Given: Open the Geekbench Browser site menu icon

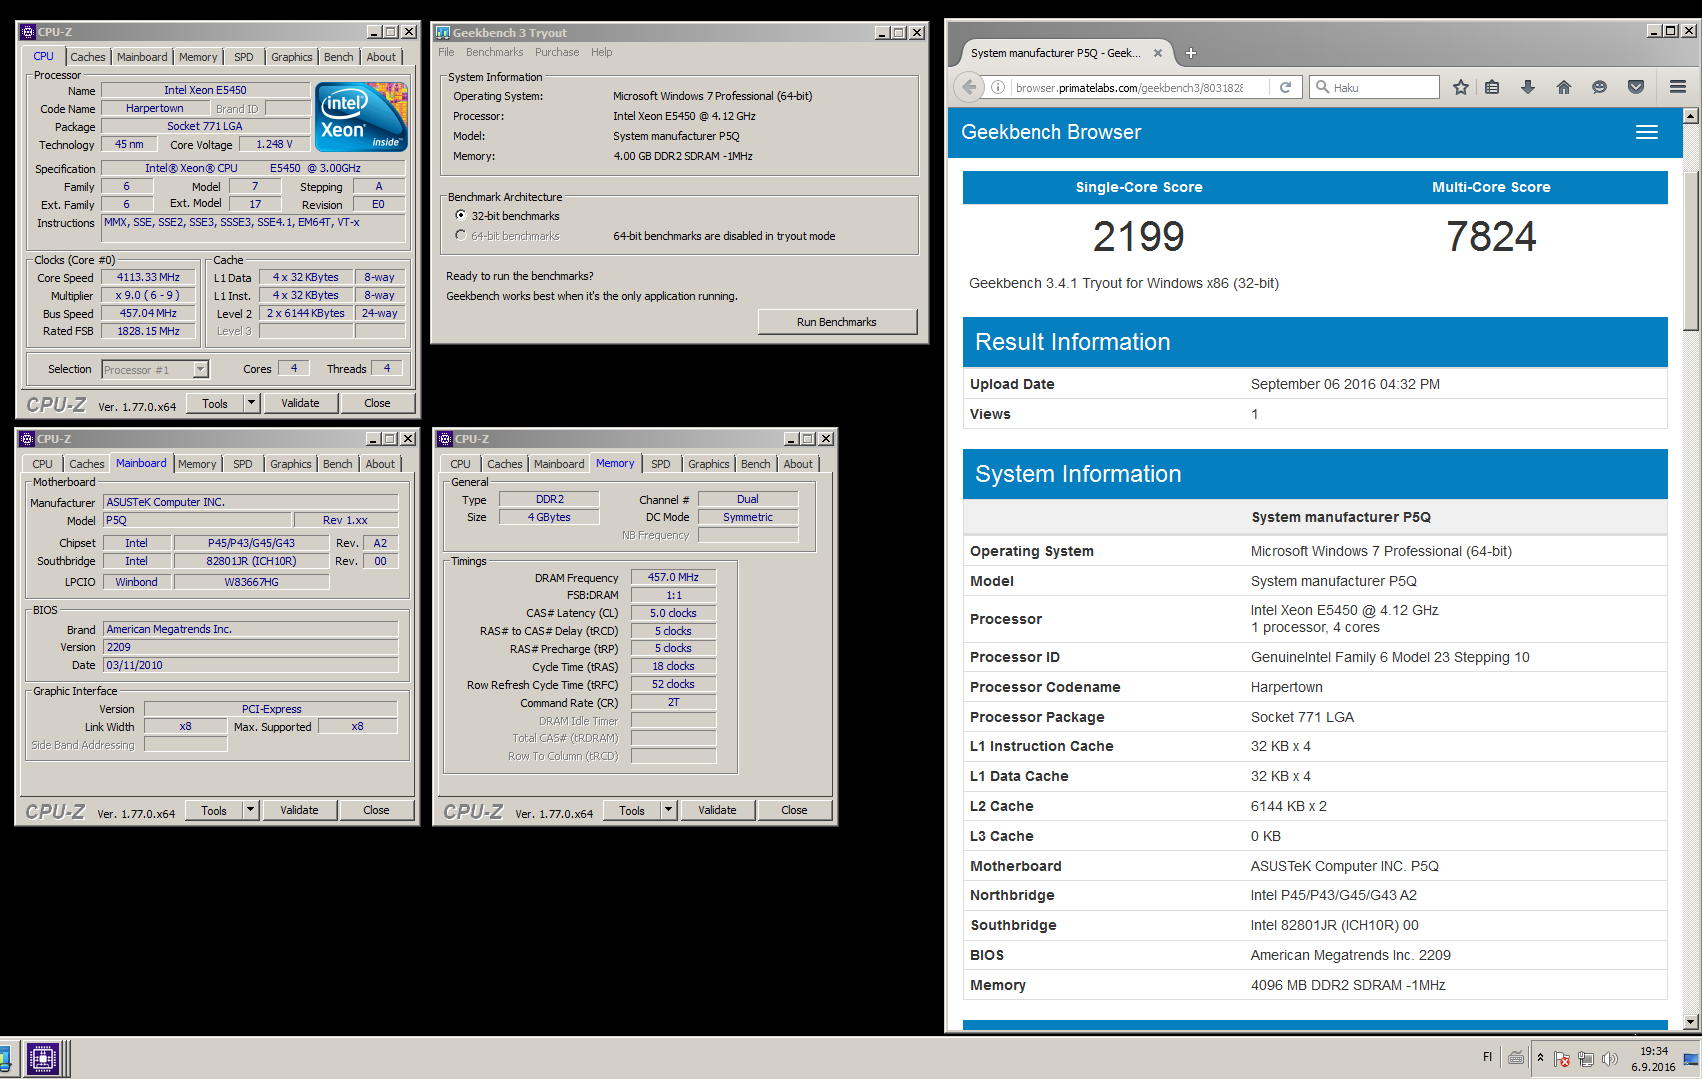Looking at the screenshot, I should coord(1647,132).
